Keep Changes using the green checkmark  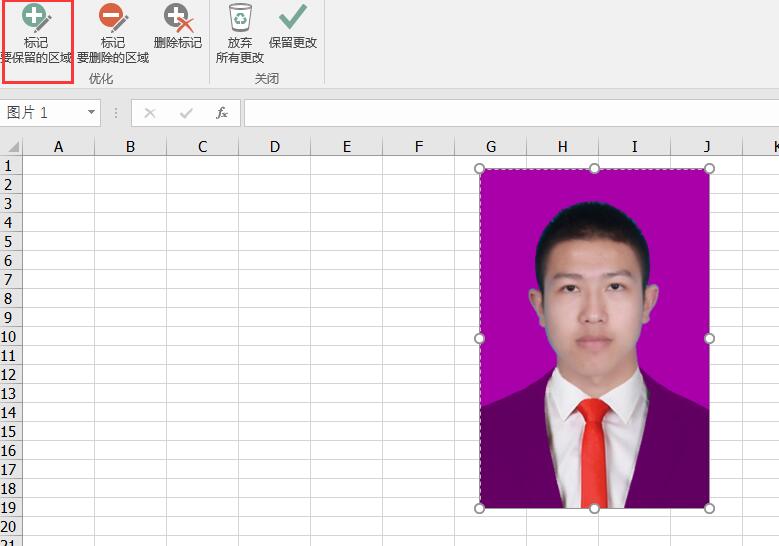(293, 18)
